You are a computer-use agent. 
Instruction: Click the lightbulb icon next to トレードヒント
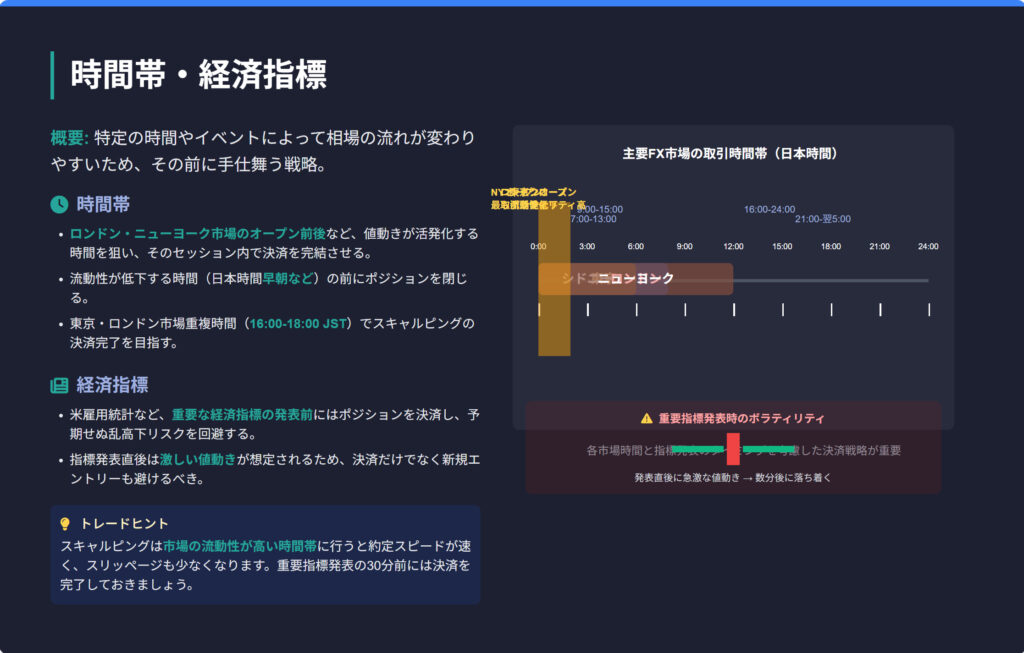coord(65,523)
